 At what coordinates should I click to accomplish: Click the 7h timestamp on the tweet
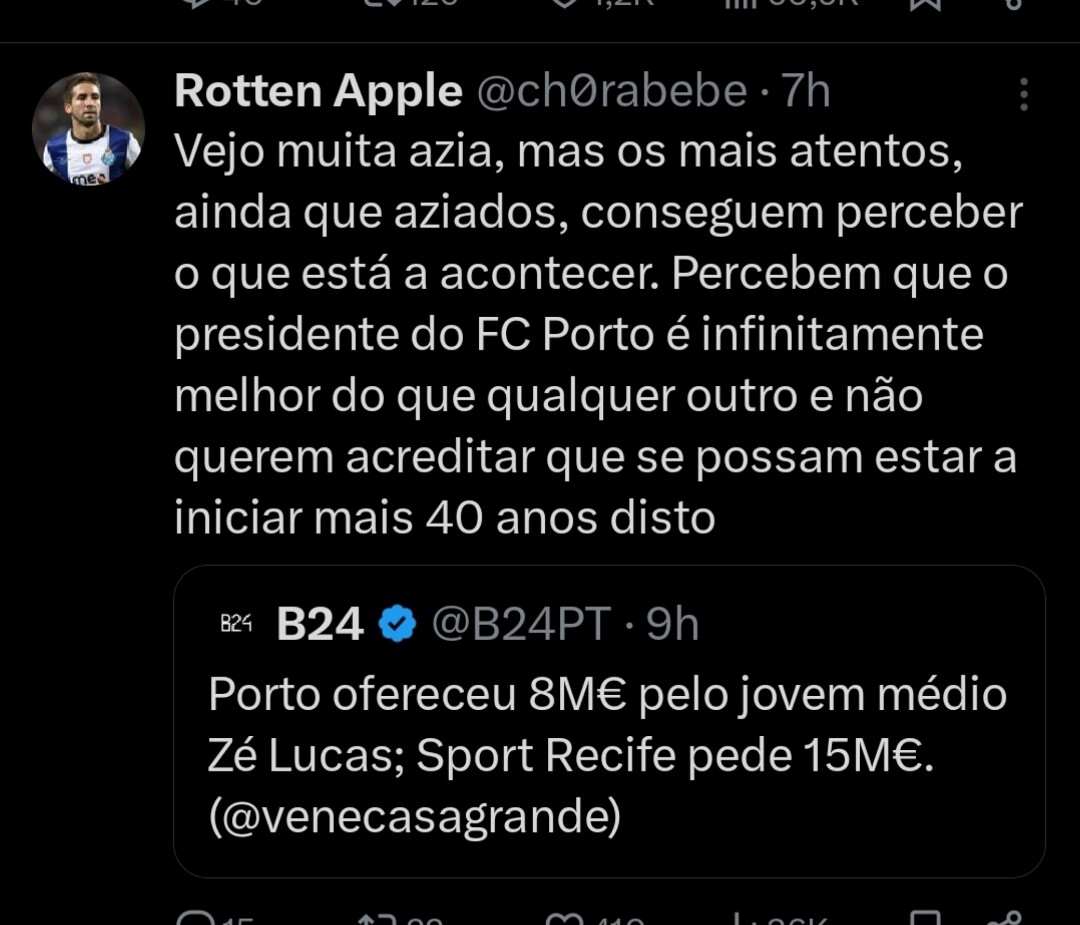[806, 92]
